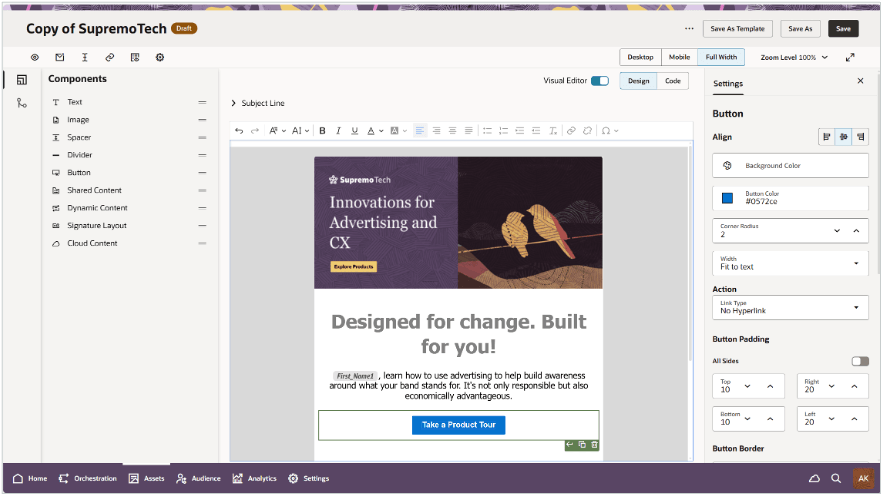Click the link icon in the top toolbar
Viewport: 883px width, 495px height.
click(x=110, y=57)
